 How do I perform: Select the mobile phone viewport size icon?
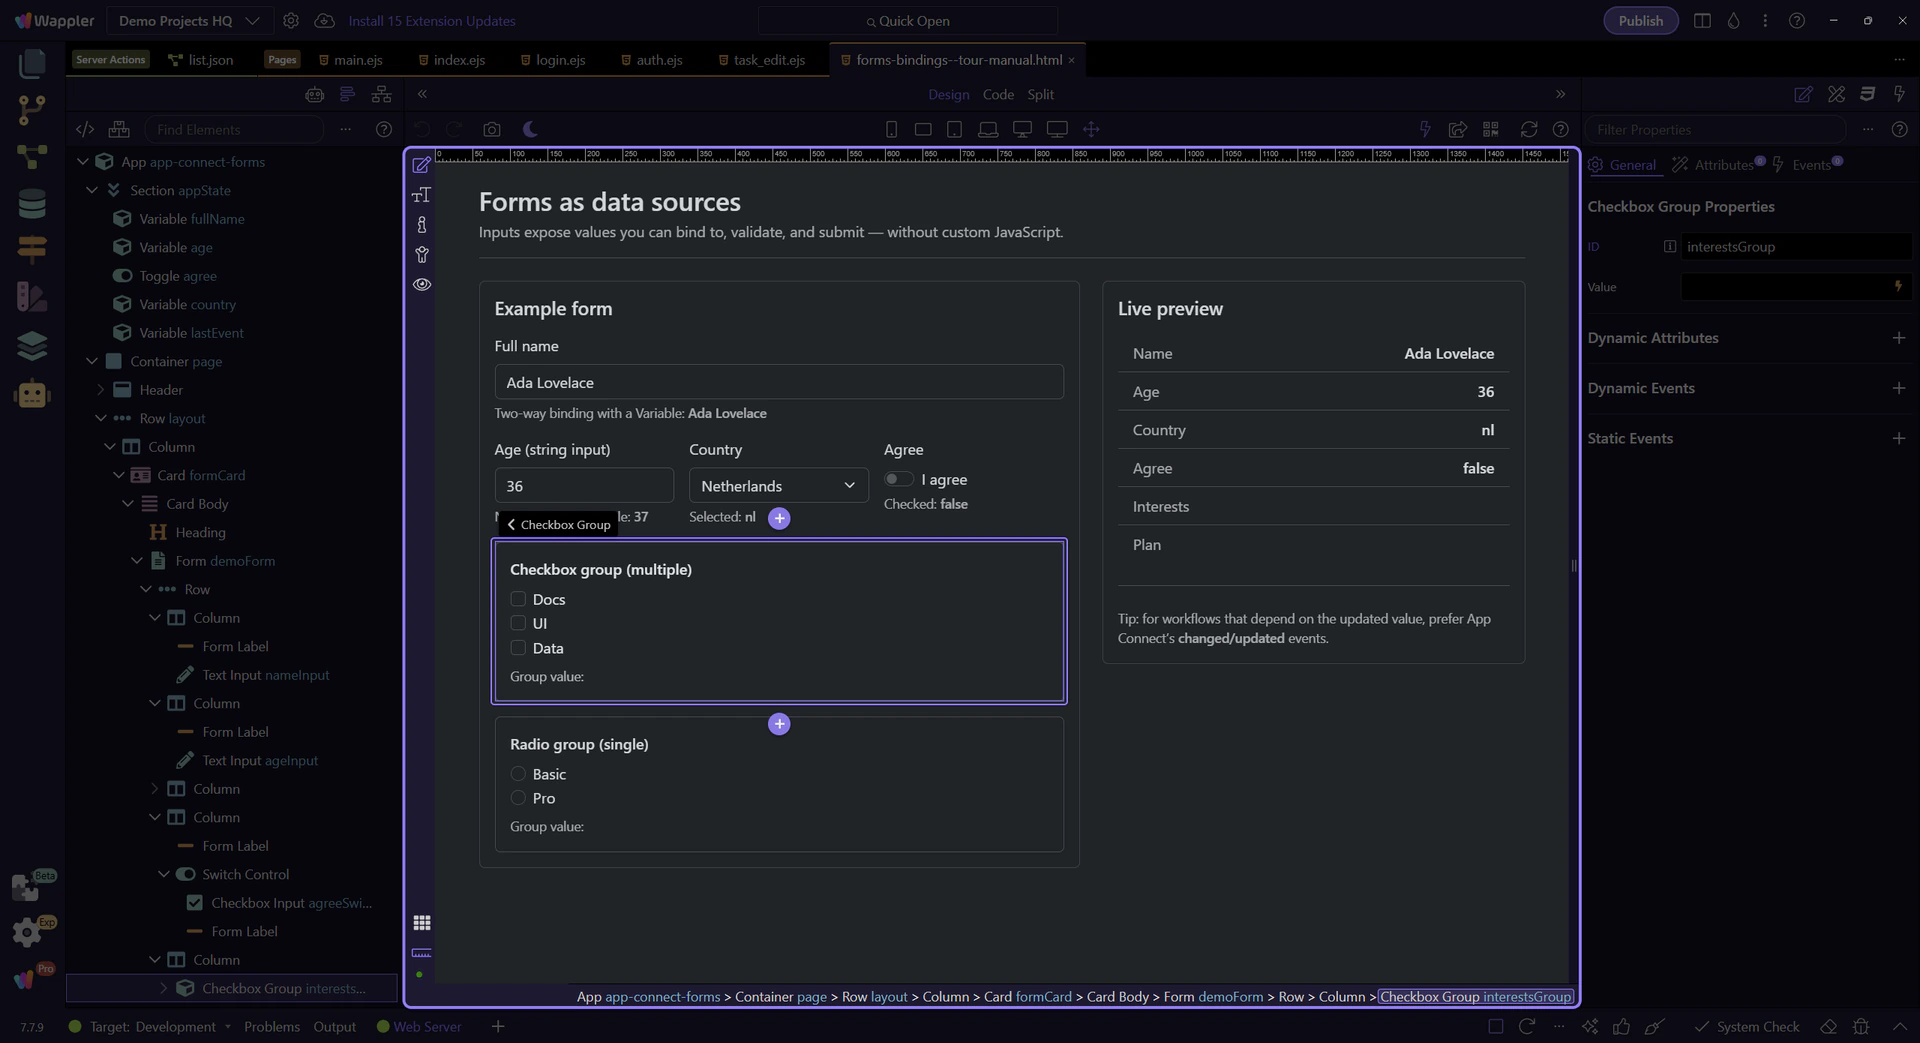(x=891, y=129)
